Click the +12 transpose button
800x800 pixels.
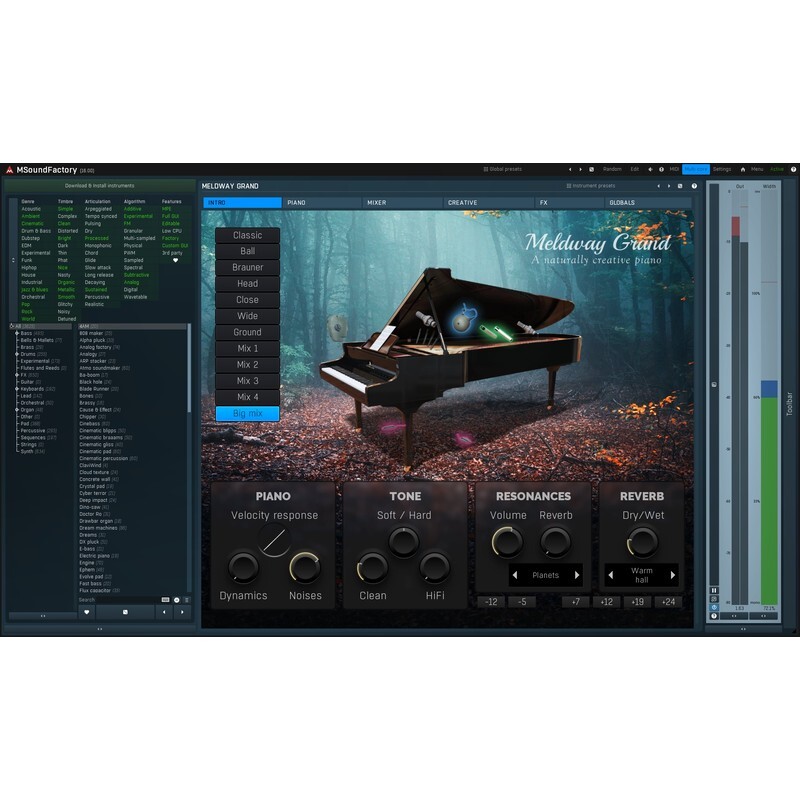tap(607, 602)
